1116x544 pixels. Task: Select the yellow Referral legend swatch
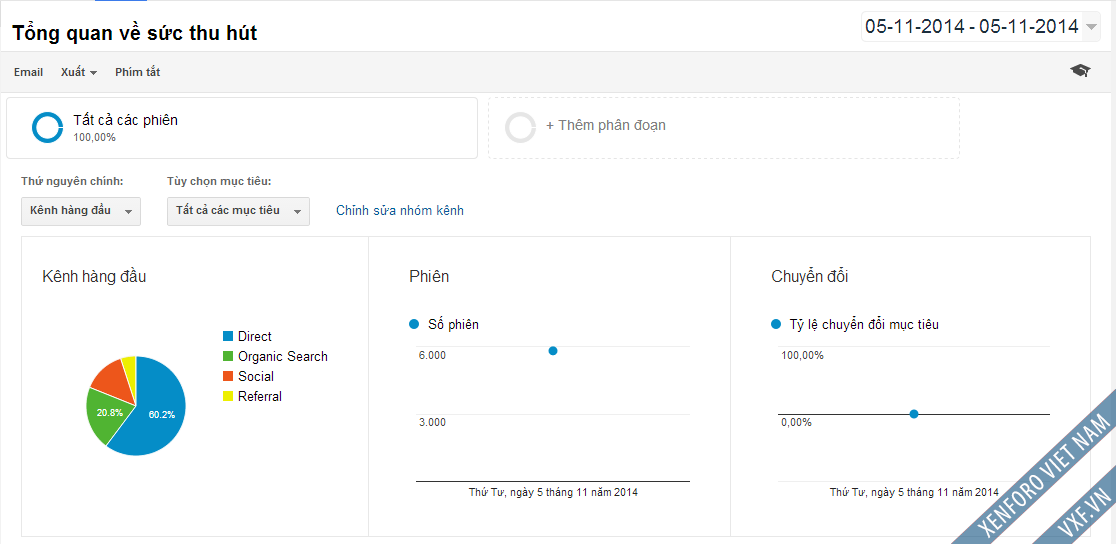228,397
